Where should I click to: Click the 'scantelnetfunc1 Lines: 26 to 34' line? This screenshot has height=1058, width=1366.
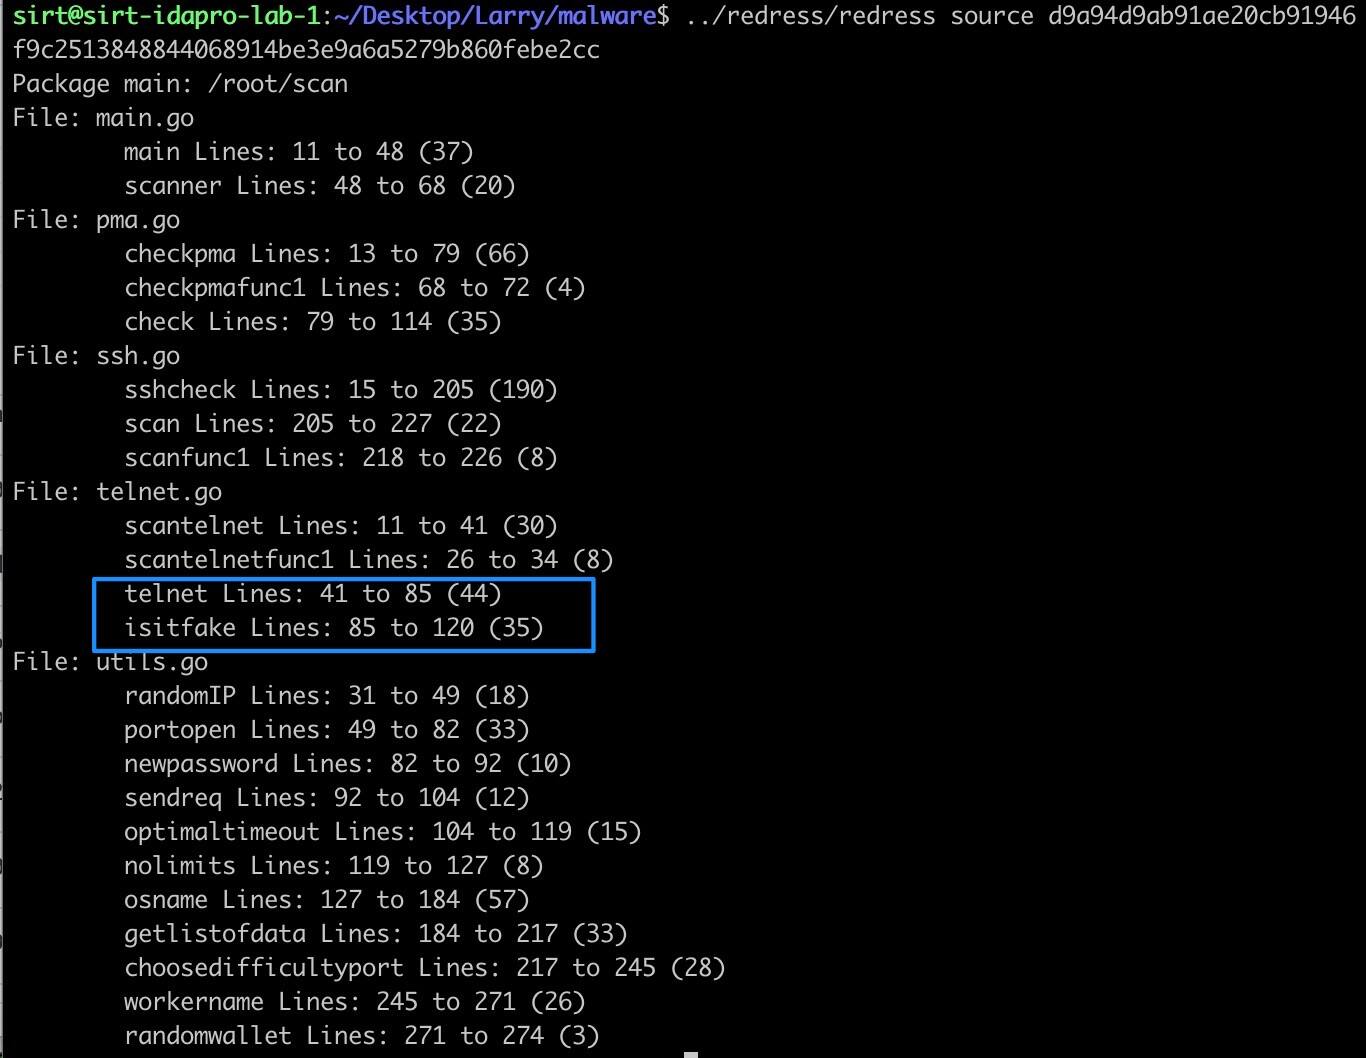click(x=368, y=560)
